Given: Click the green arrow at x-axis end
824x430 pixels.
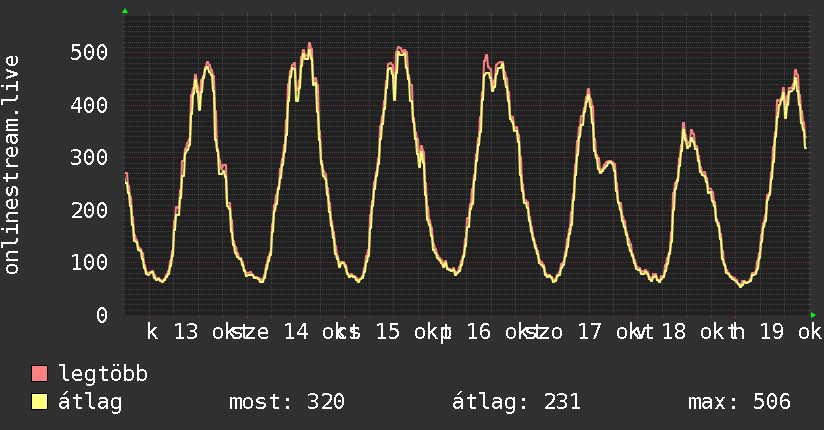Looking at the screenshot, I should (813, 315).
